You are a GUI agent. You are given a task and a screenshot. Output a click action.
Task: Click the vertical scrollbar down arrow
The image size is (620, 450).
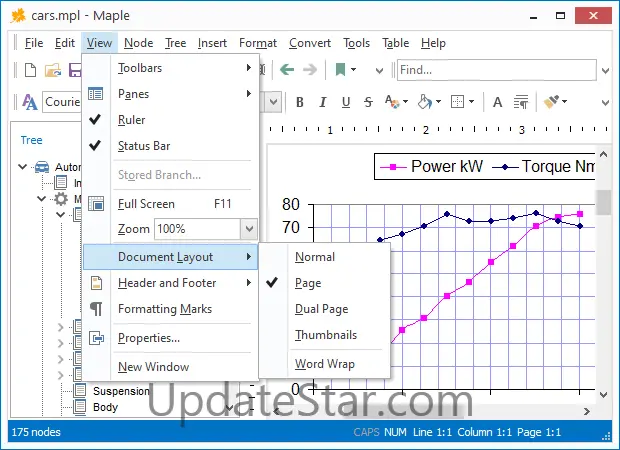(603, 394)
